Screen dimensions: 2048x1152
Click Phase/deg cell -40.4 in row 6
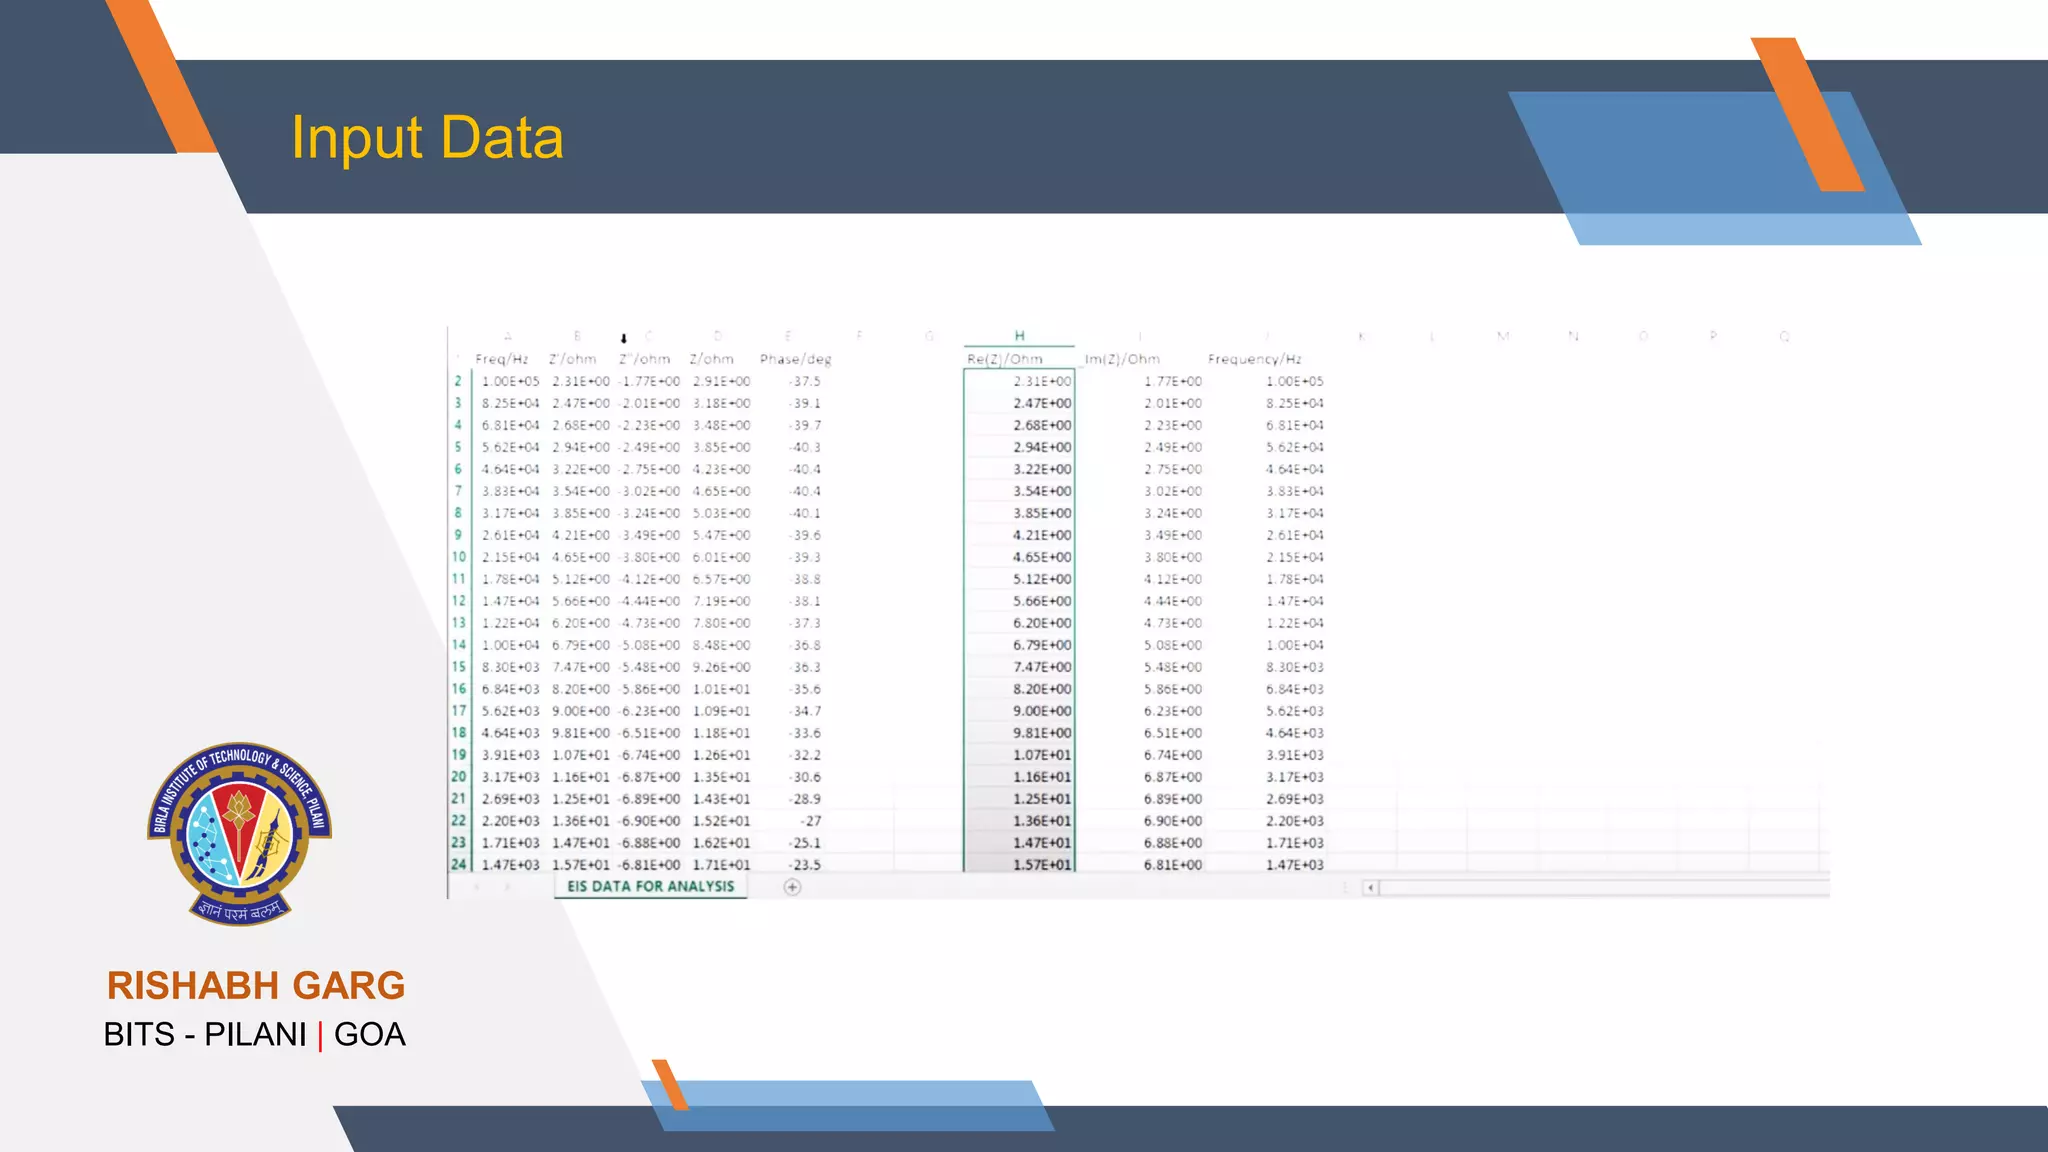(x=805, y=469)
